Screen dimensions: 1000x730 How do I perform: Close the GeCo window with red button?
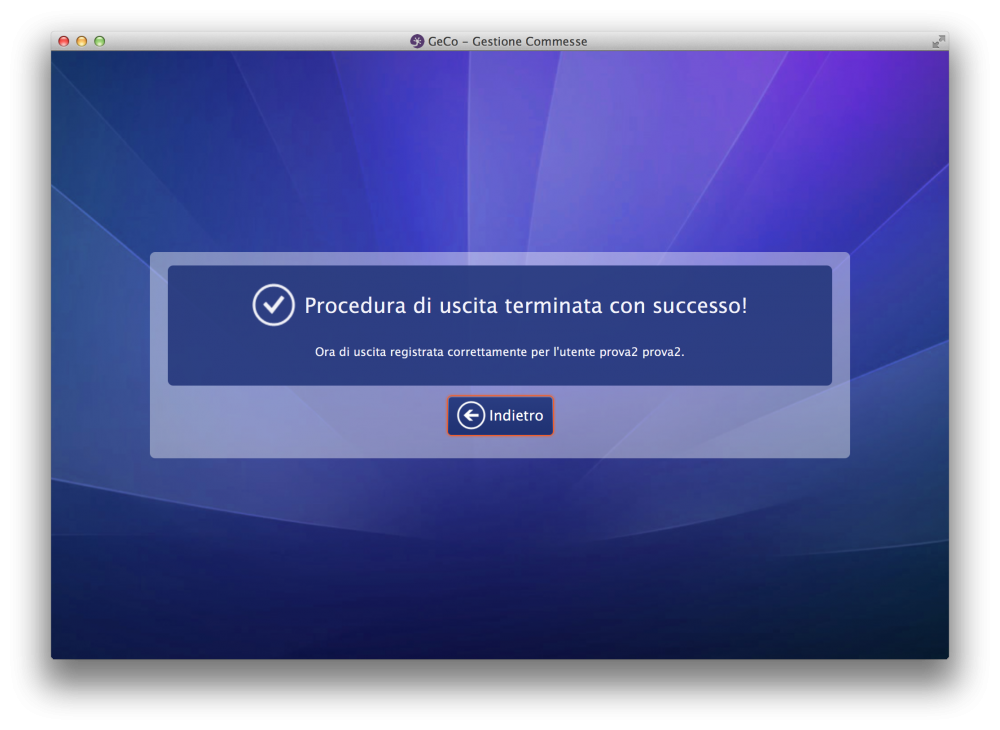[64, 41]
